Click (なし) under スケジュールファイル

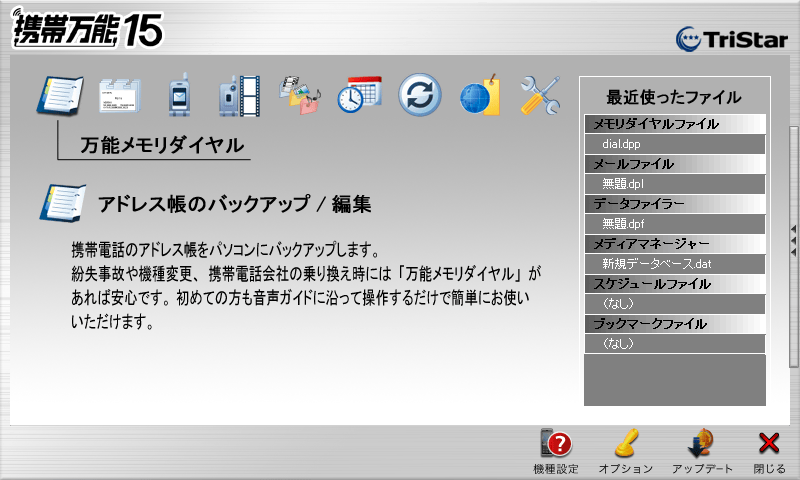point(674,304)
